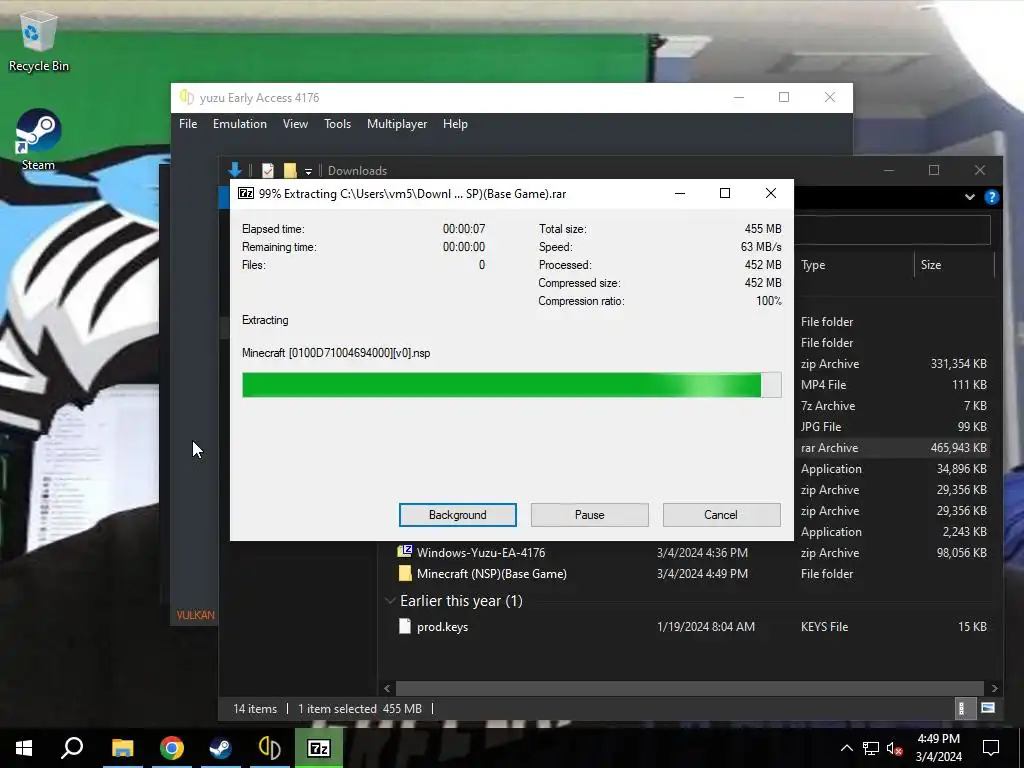Open the Steam desktop shortcut

pyautogui.click(x=39, y=139)
